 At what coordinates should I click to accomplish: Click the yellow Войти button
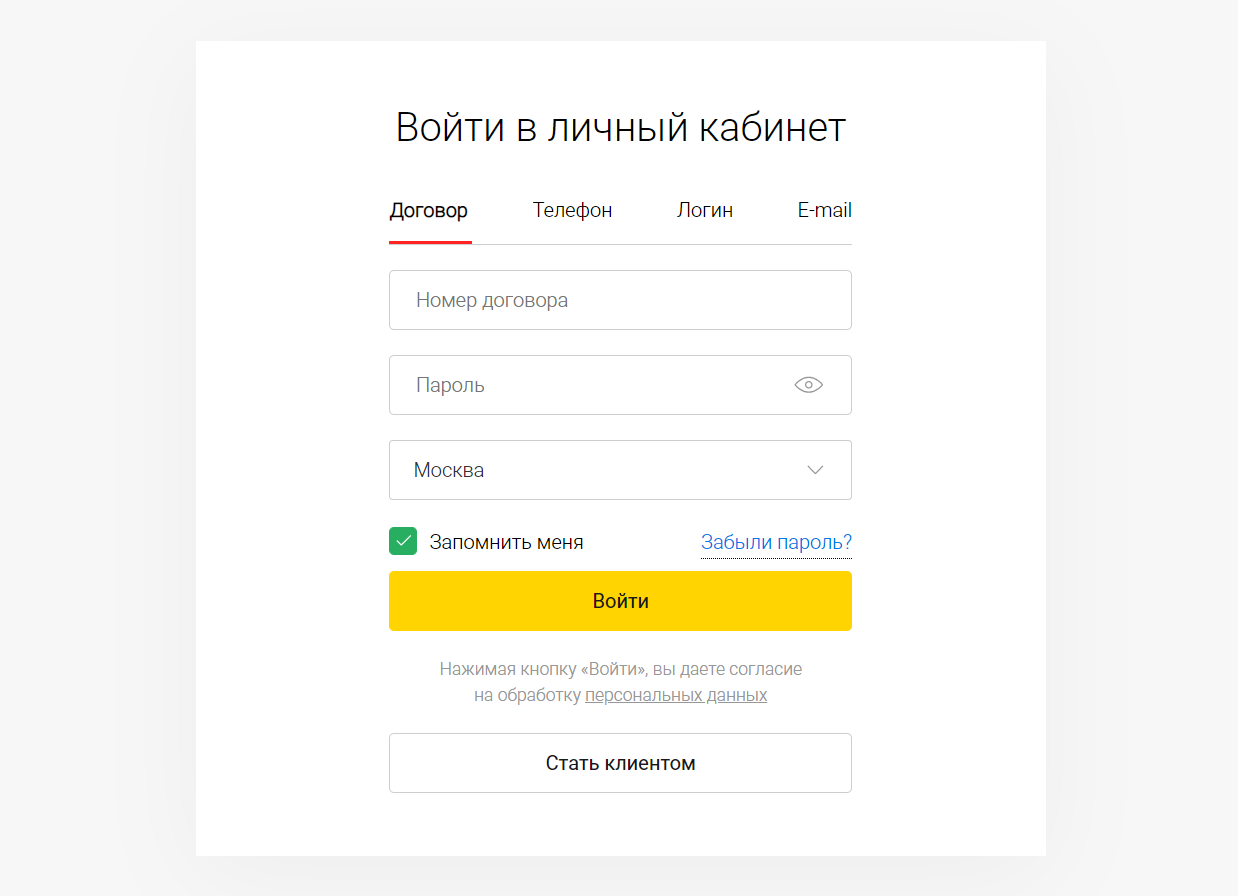click(620, 601)
